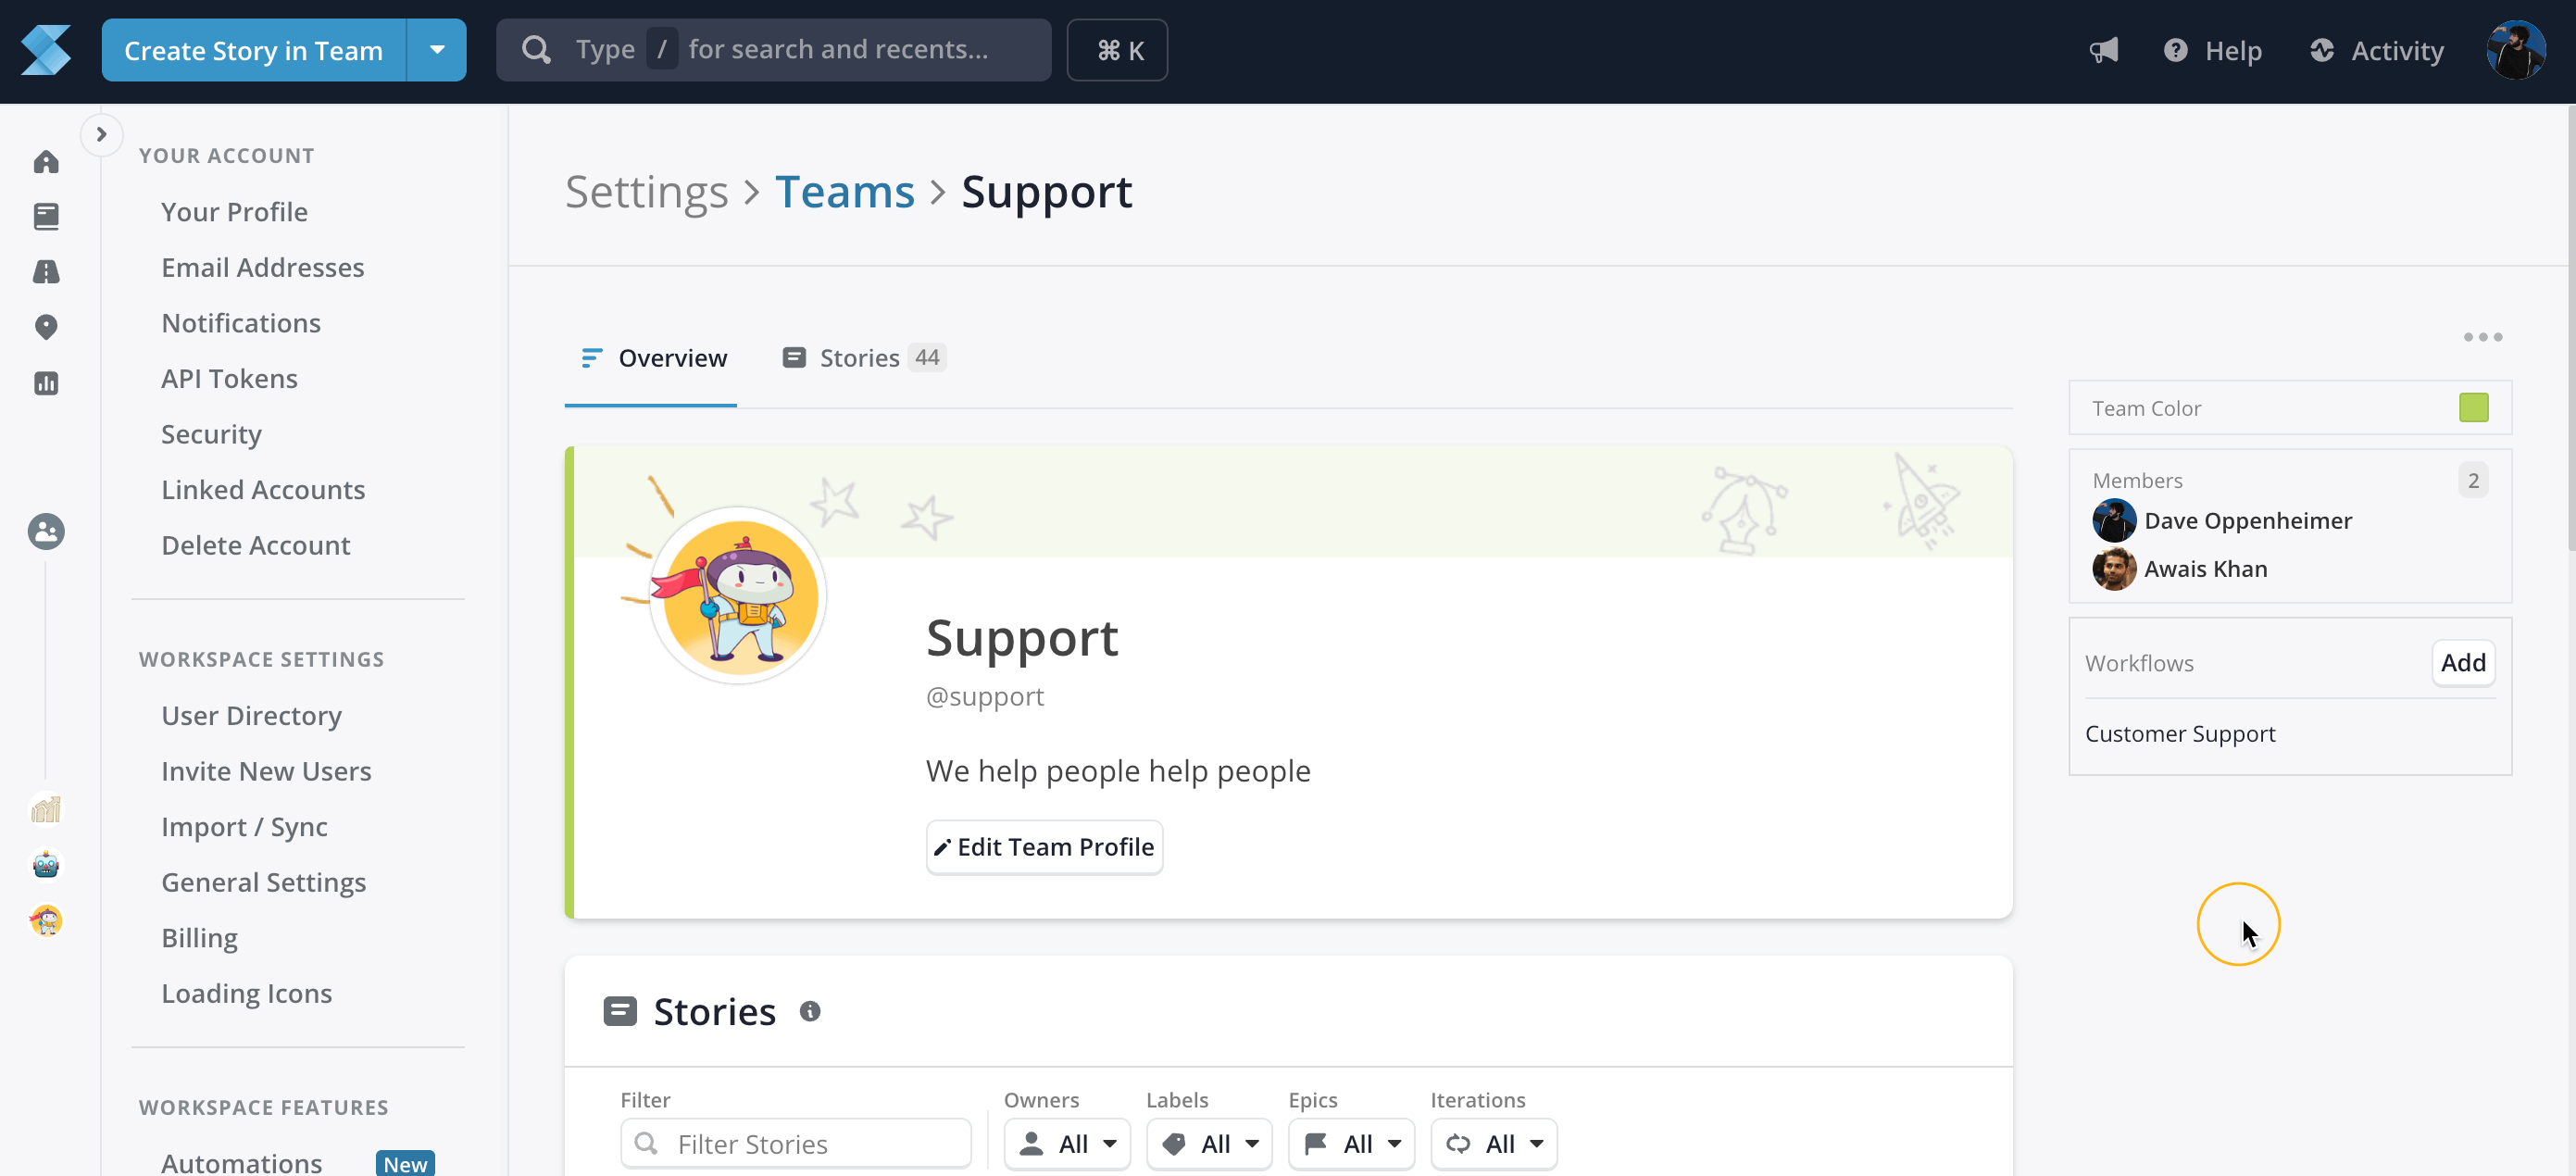The height and width of the screenshot is (1176, 2576).
Task: Open the Dashboard home icon in the sidebar
Action: point(46,162)
